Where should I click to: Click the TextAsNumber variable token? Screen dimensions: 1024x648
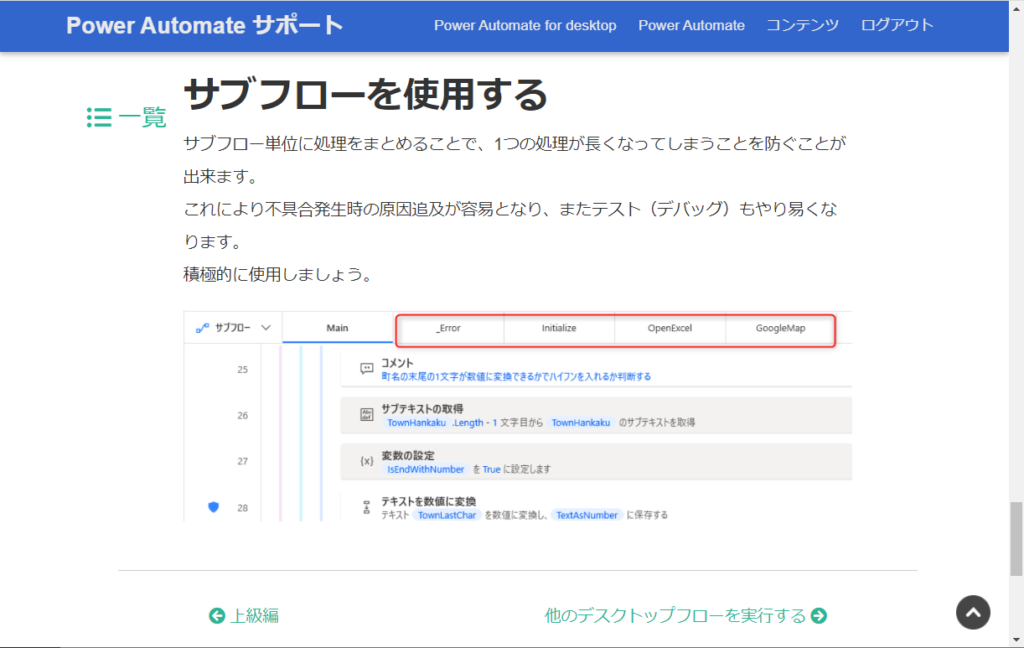(587, 515)
